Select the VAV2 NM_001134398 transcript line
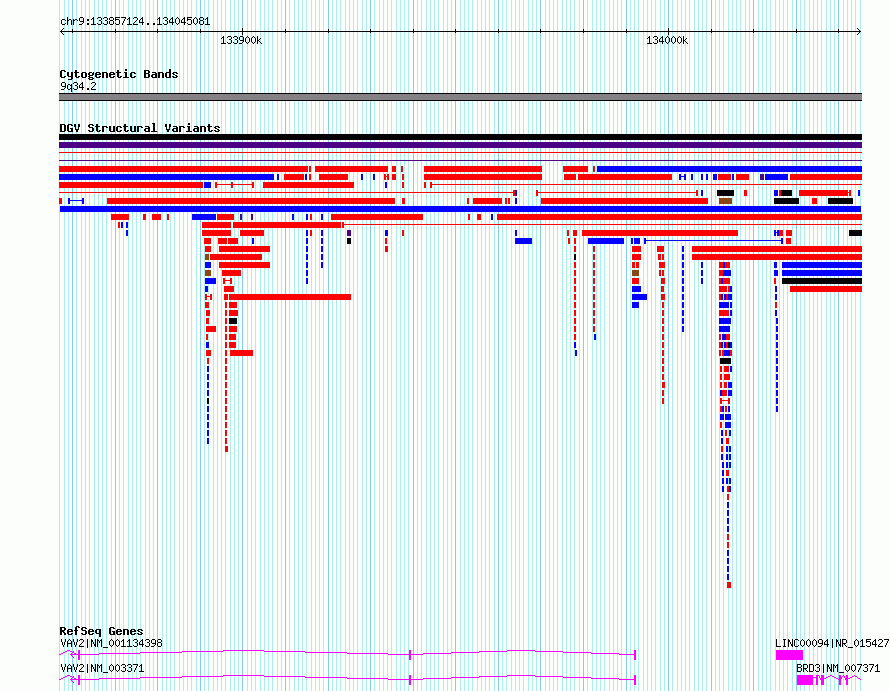This screenshot has width=890, height=691. pyautogui.click(x=348, y=653)
